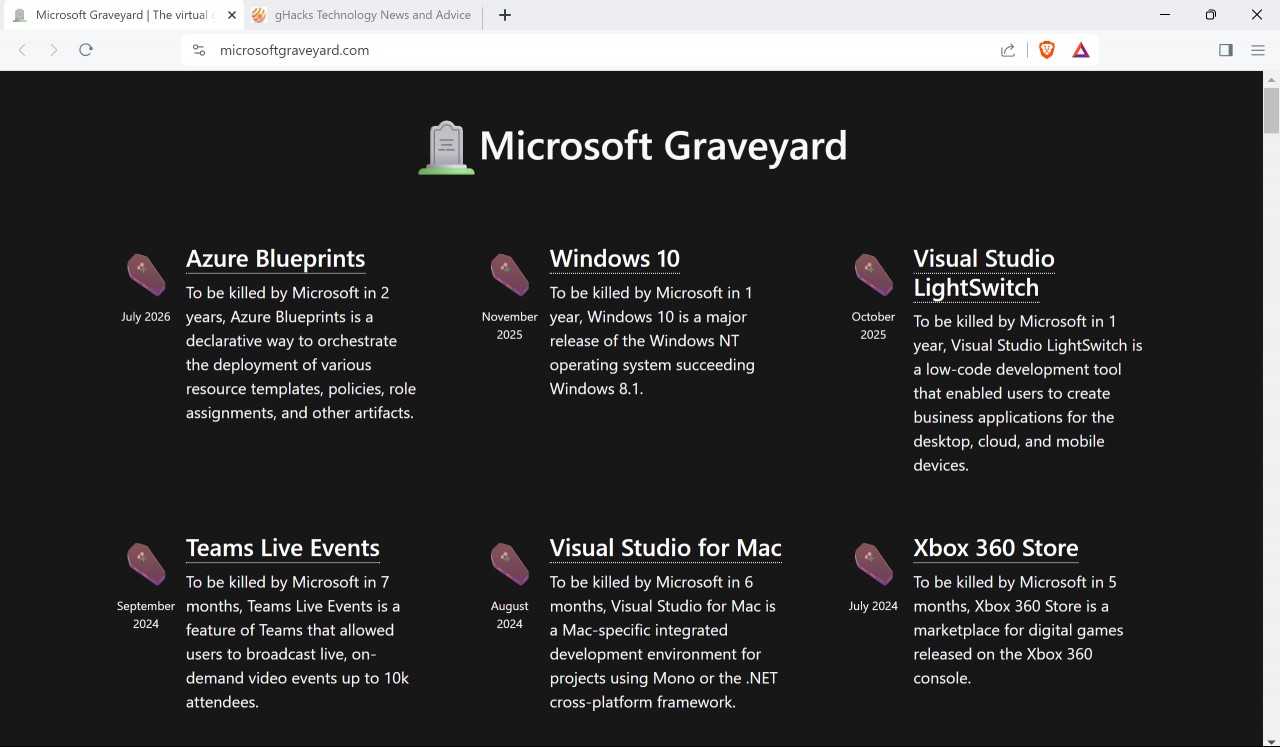Open the Xbox 360 Store link
Viewport: 1280px width, 747px height.
[x=996, y=548]
